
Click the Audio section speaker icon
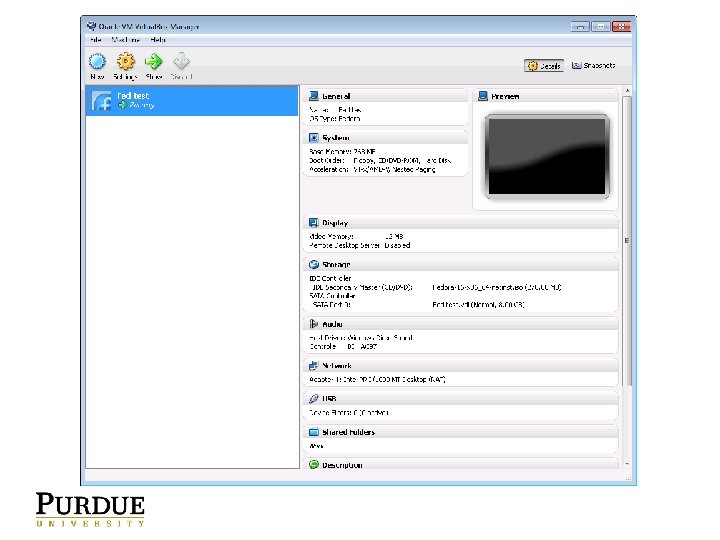tap(314, 324)
